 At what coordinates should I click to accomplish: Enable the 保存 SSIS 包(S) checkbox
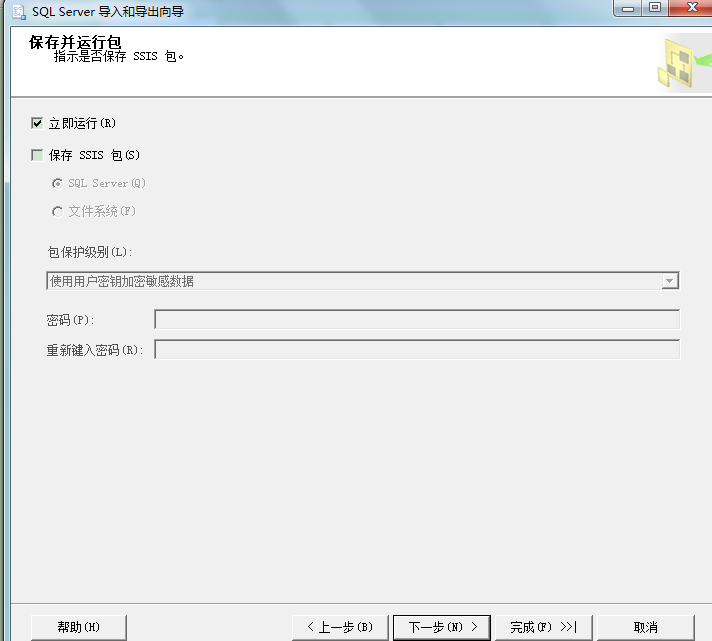click(x=37, y=155)
